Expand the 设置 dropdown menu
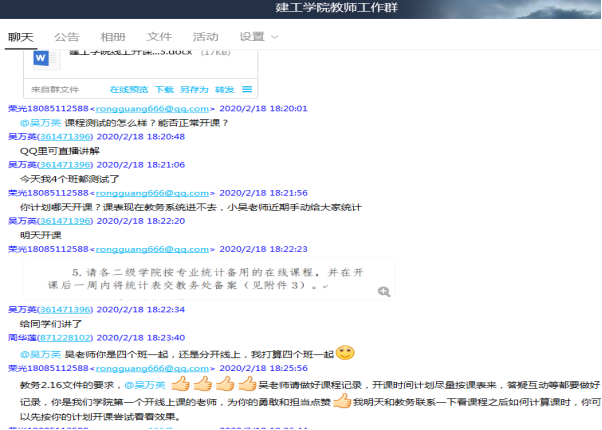The height and width of the screenshot is (430, 602). tap(259, 37)
